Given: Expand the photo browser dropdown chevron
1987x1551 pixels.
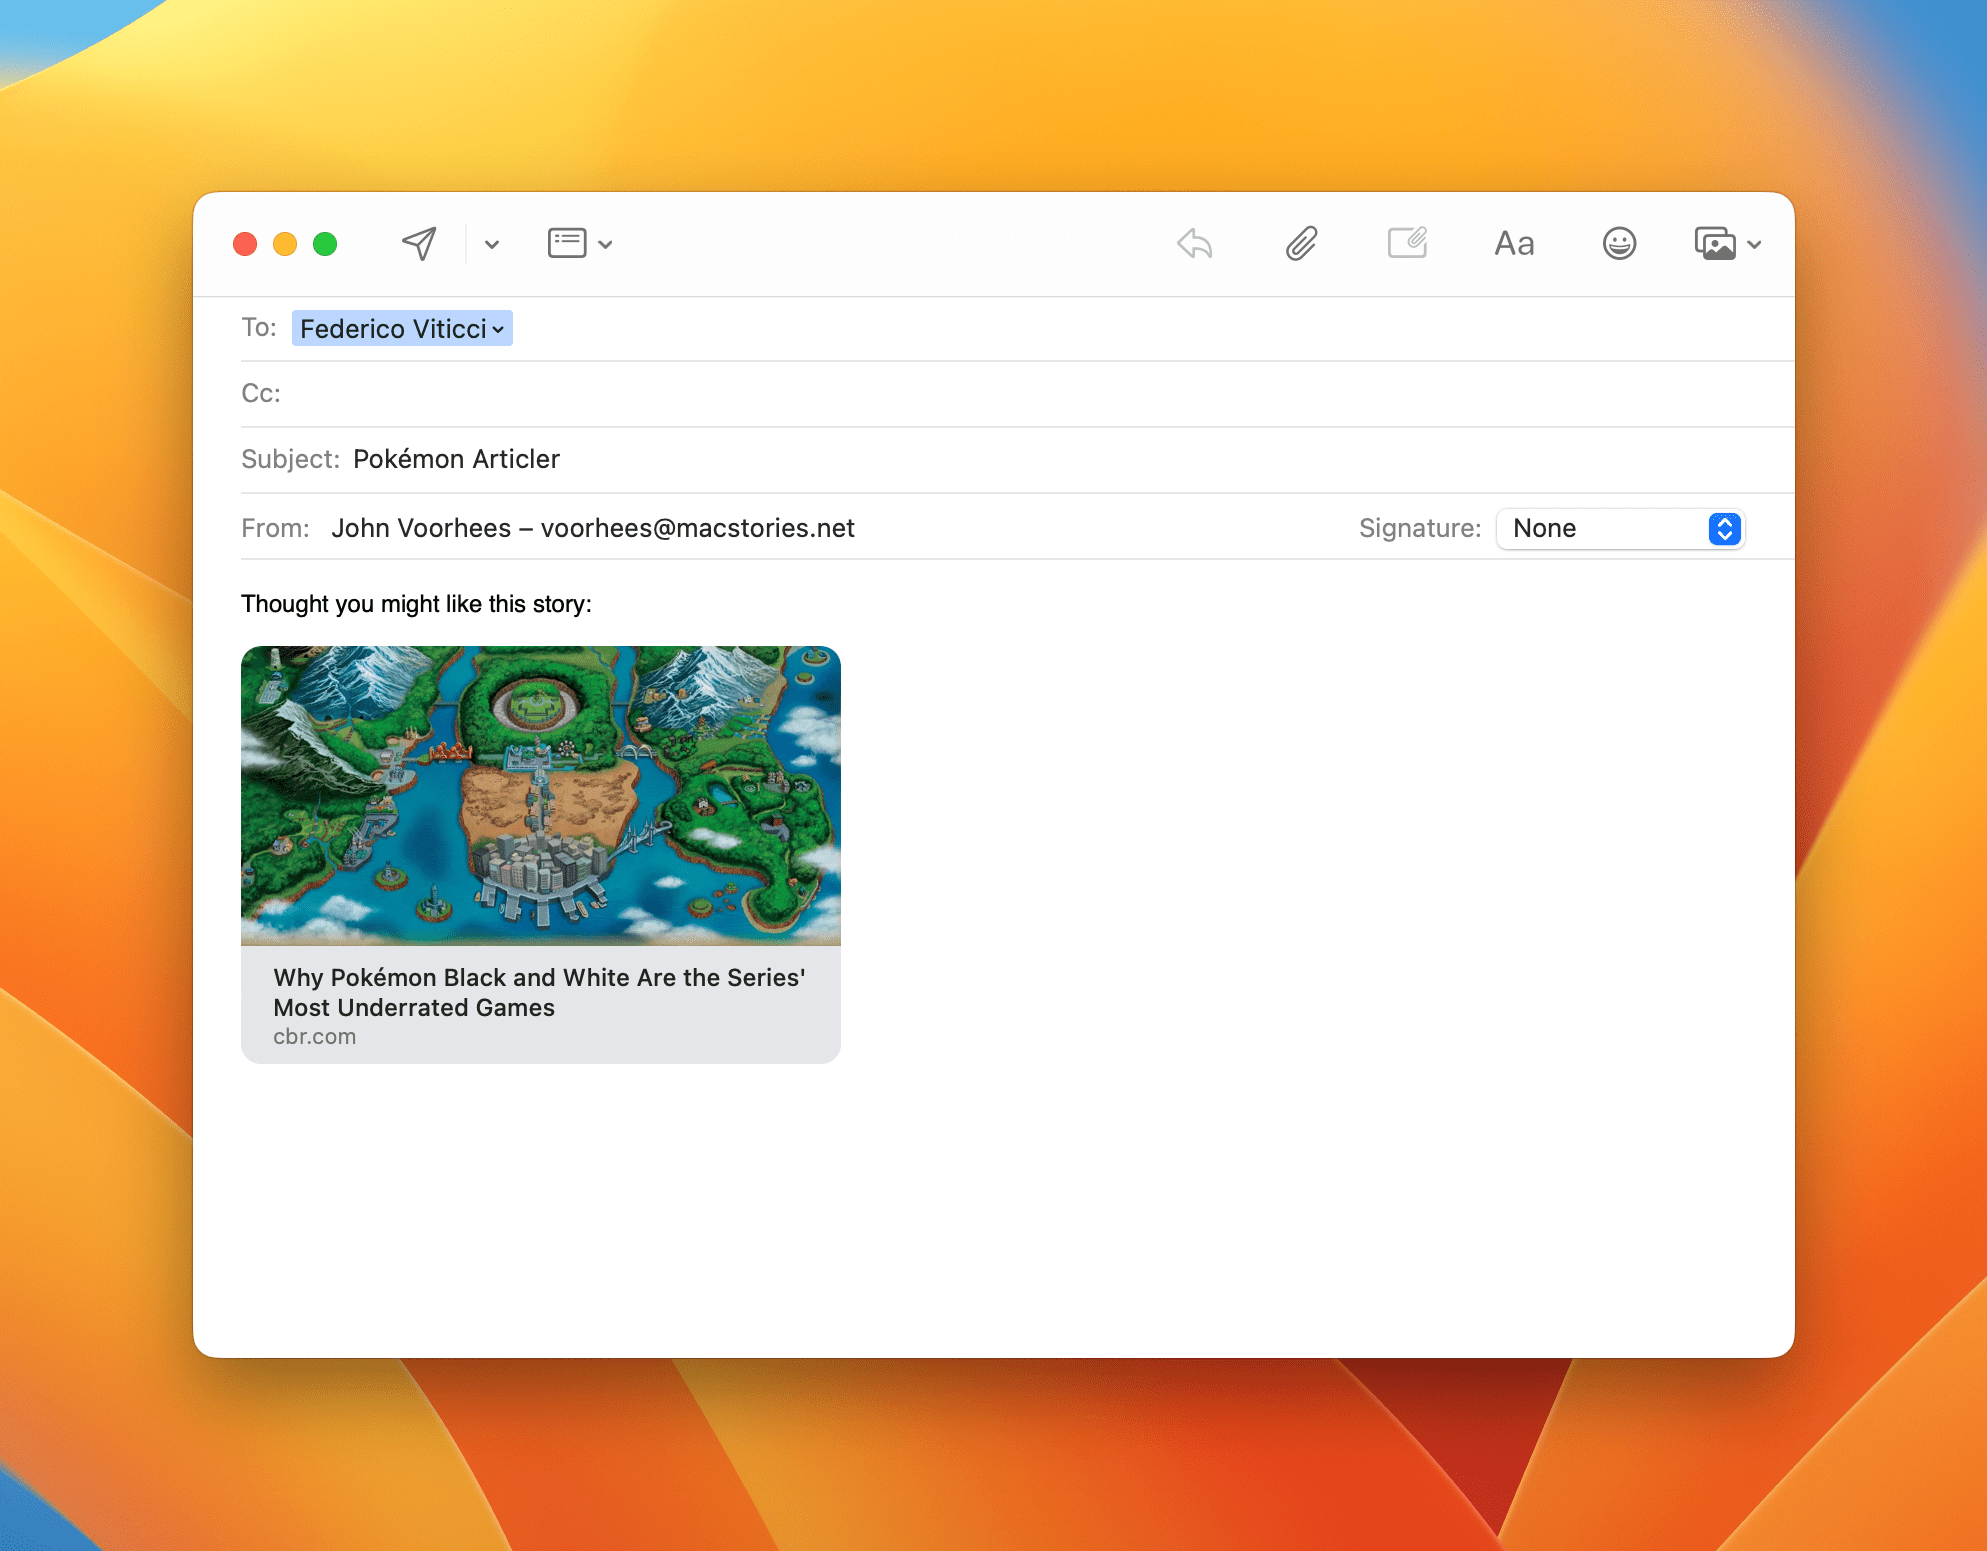Looking at the screenshot, I should pos(1754,244).
